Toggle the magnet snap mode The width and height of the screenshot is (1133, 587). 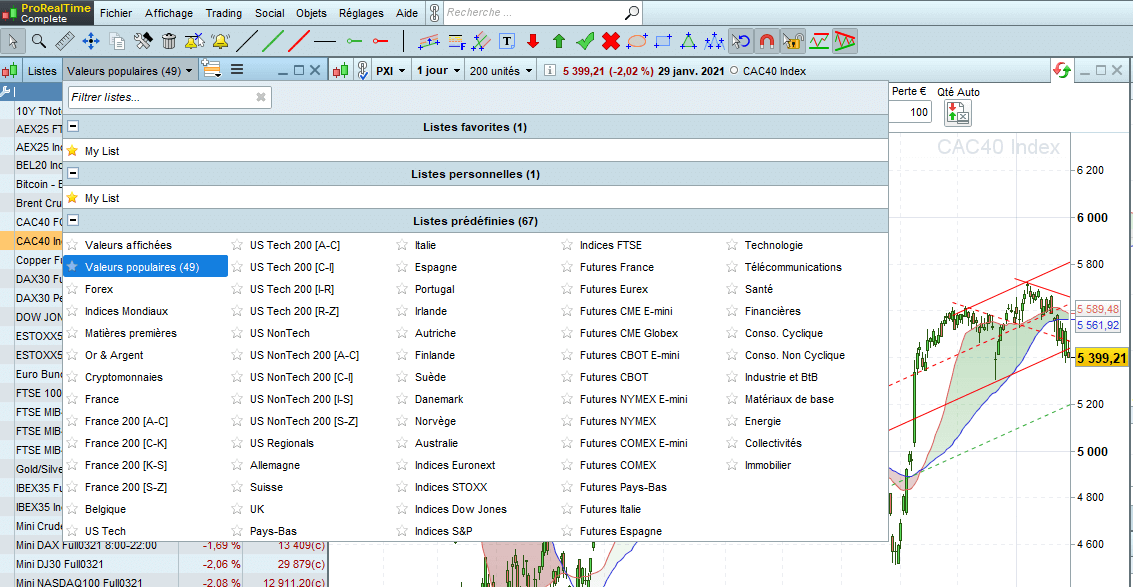tap(767, 41)
